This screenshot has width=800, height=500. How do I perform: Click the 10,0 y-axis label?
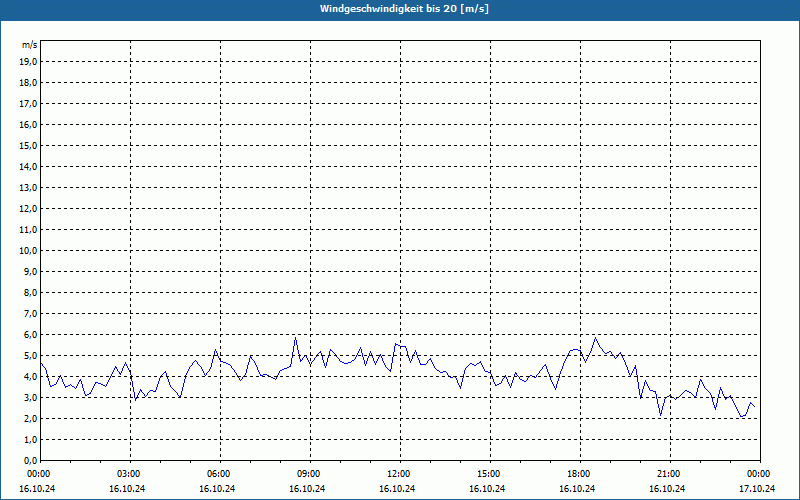pos(28,251)
